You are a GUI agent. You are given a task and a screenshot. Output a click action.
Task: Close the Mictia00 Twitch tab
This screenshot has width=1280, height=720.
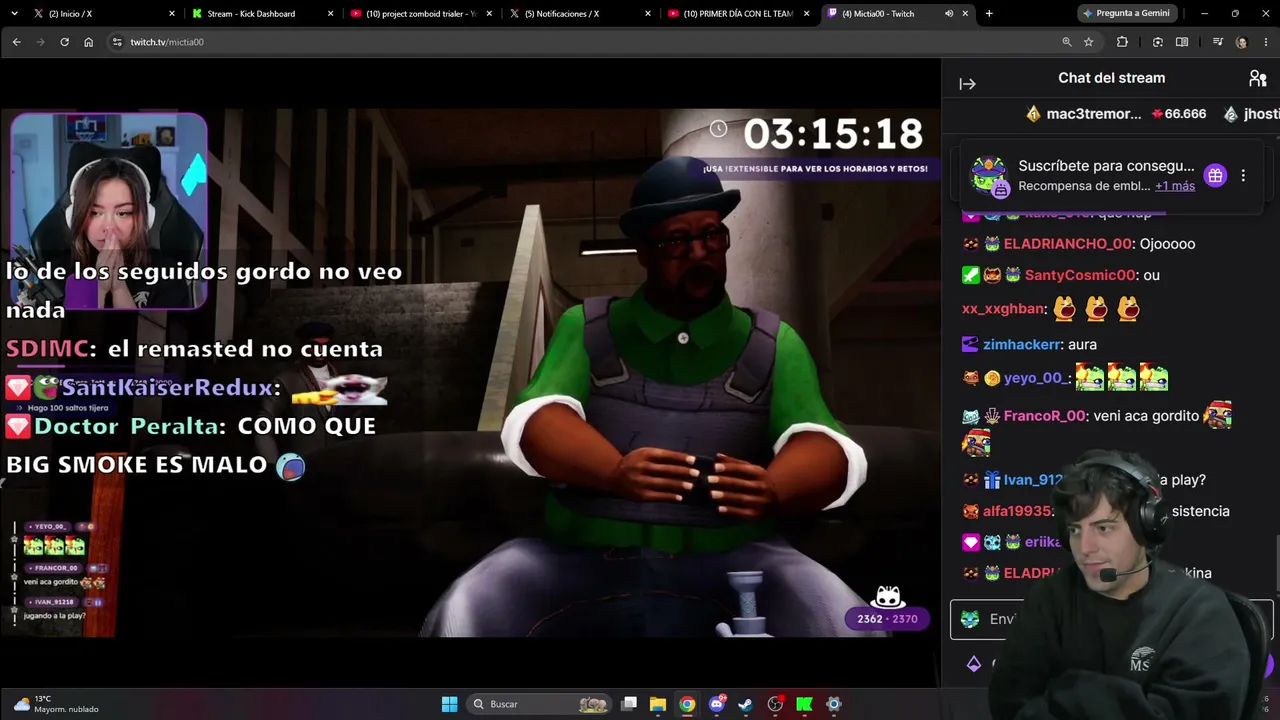[x=965, y=14]
